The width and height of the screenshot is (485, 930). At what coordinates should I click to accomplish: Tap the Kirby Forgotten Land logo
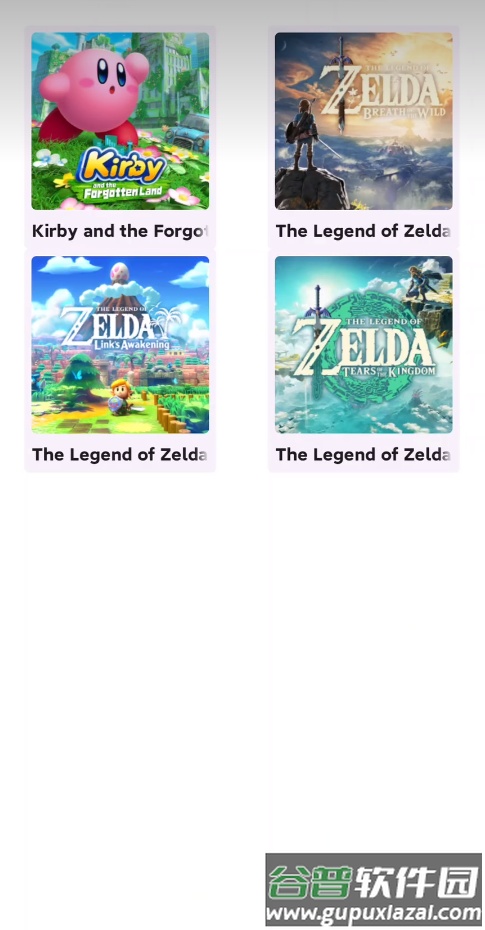click(122, 173)
